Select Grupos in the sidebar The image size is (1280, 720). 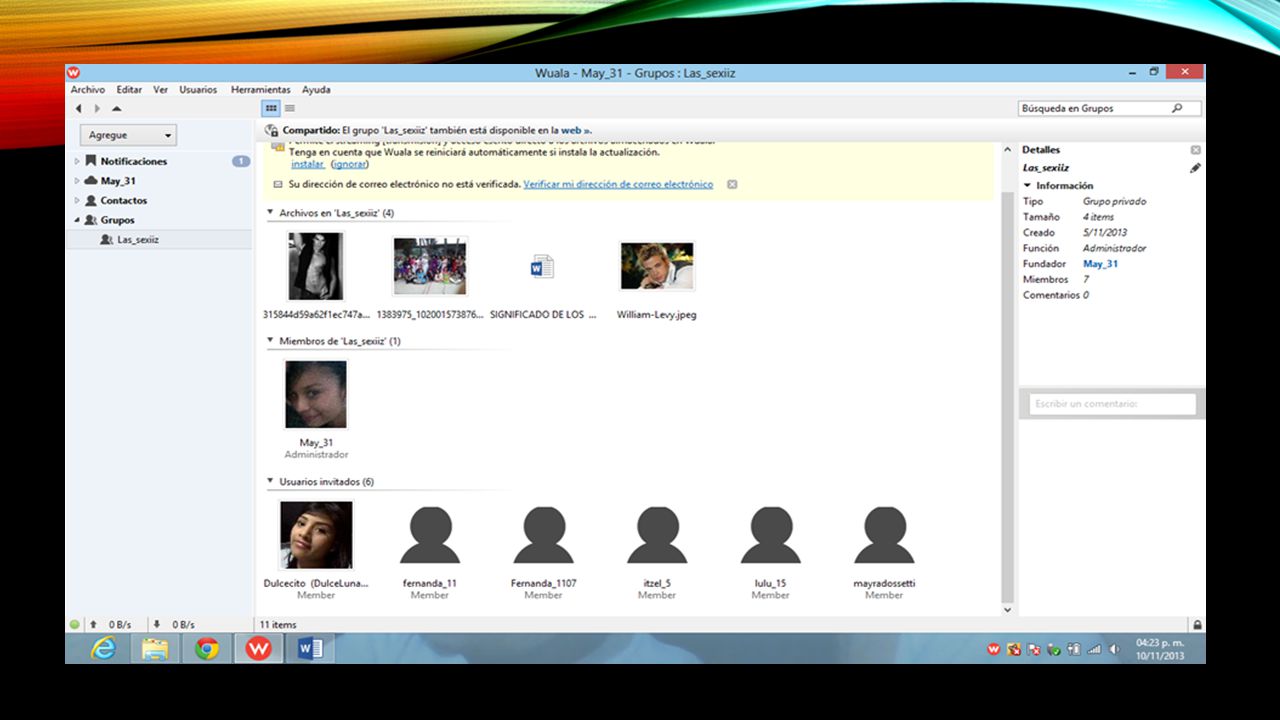coord(117,220)
